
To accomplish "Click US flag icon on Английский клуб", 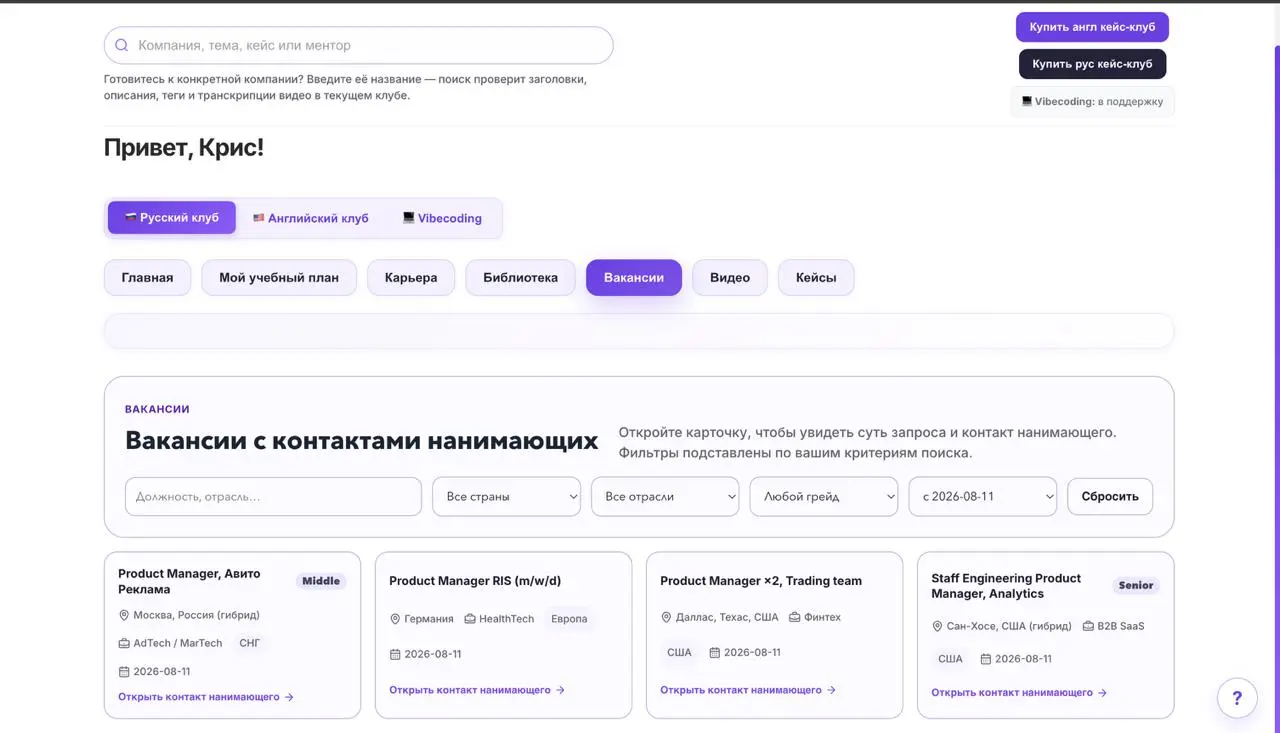I will pos(258,218).
